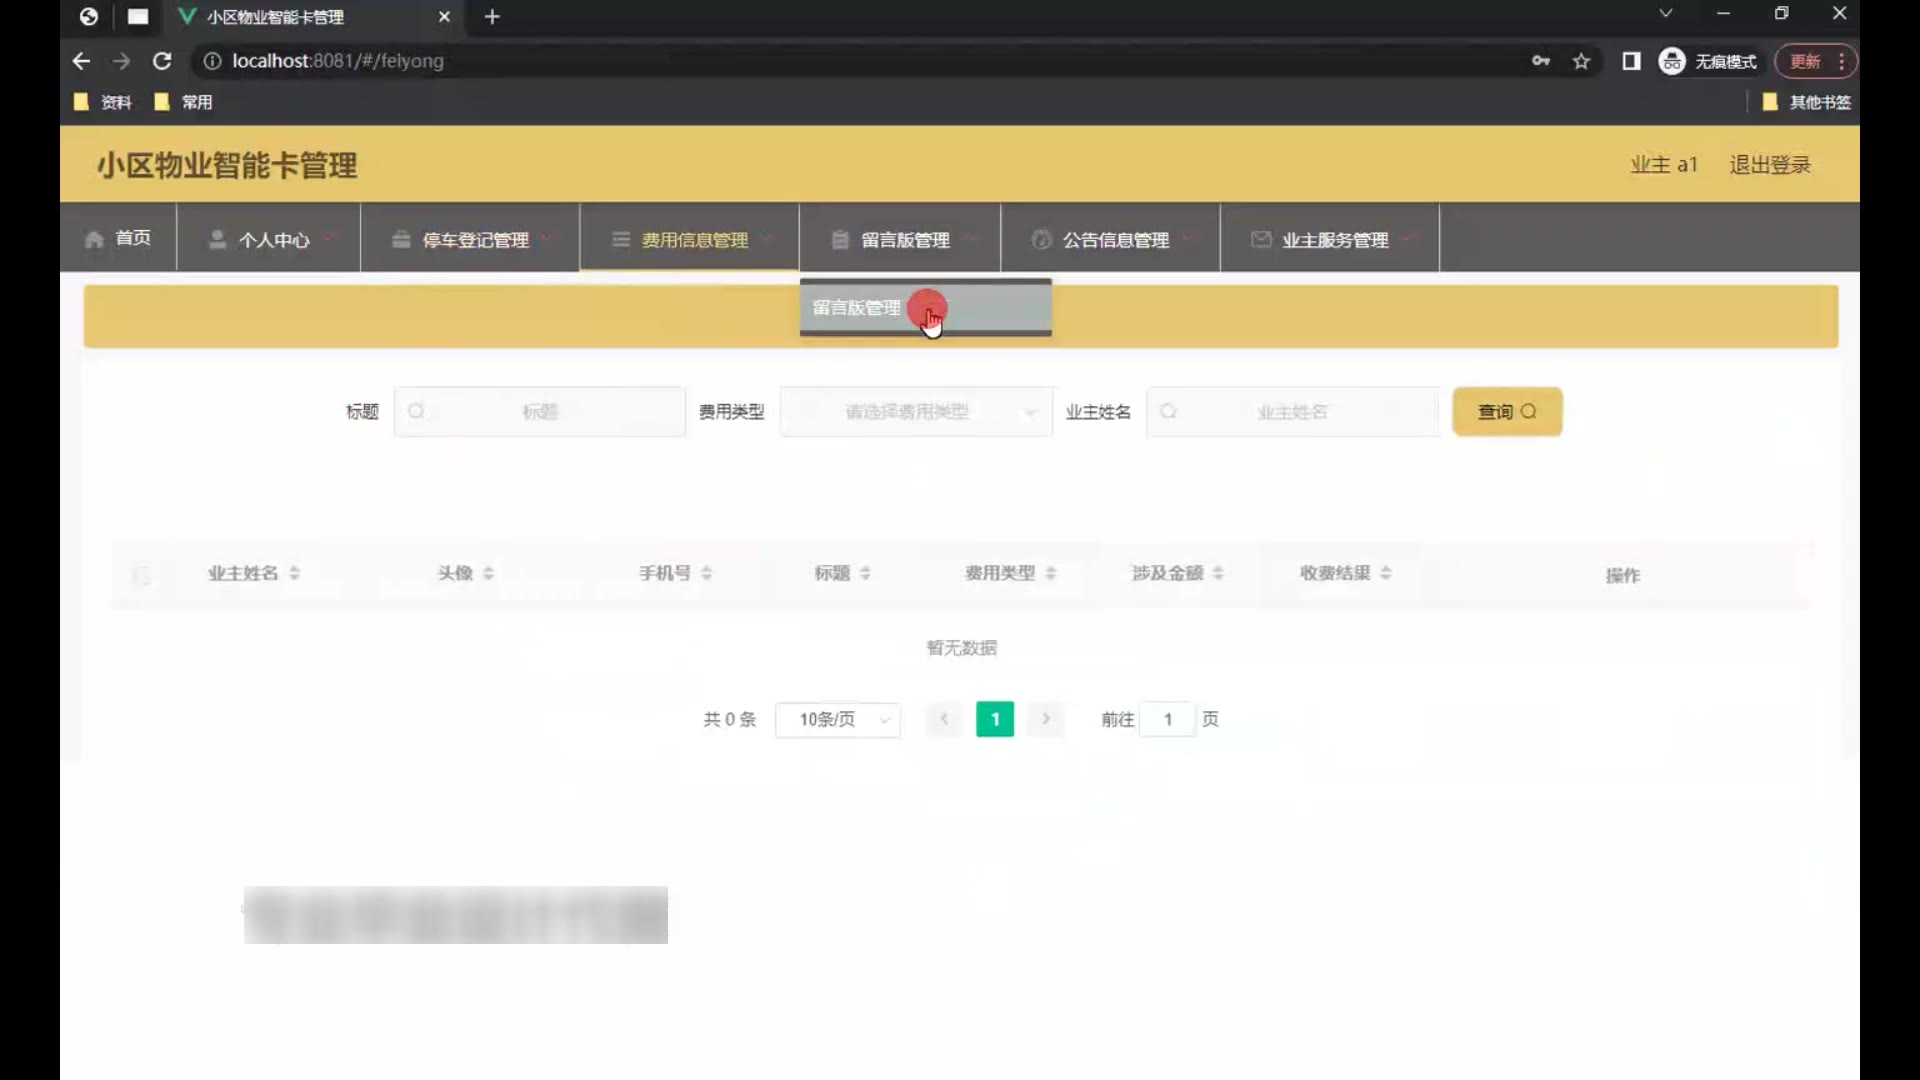Sort table by 业主姓名 column arrows
The image size is (1920, 1080).
tap(294, 573)
